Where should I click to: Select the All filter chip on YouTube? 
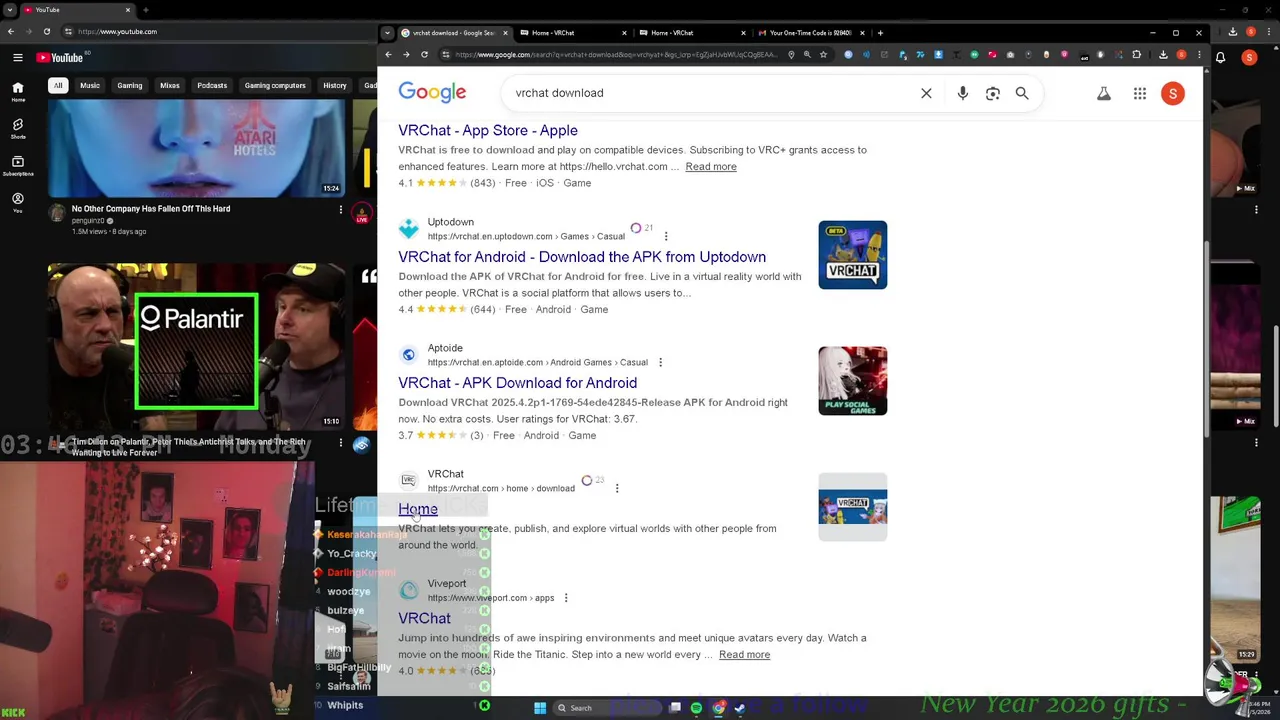click(x=58, y=85)
